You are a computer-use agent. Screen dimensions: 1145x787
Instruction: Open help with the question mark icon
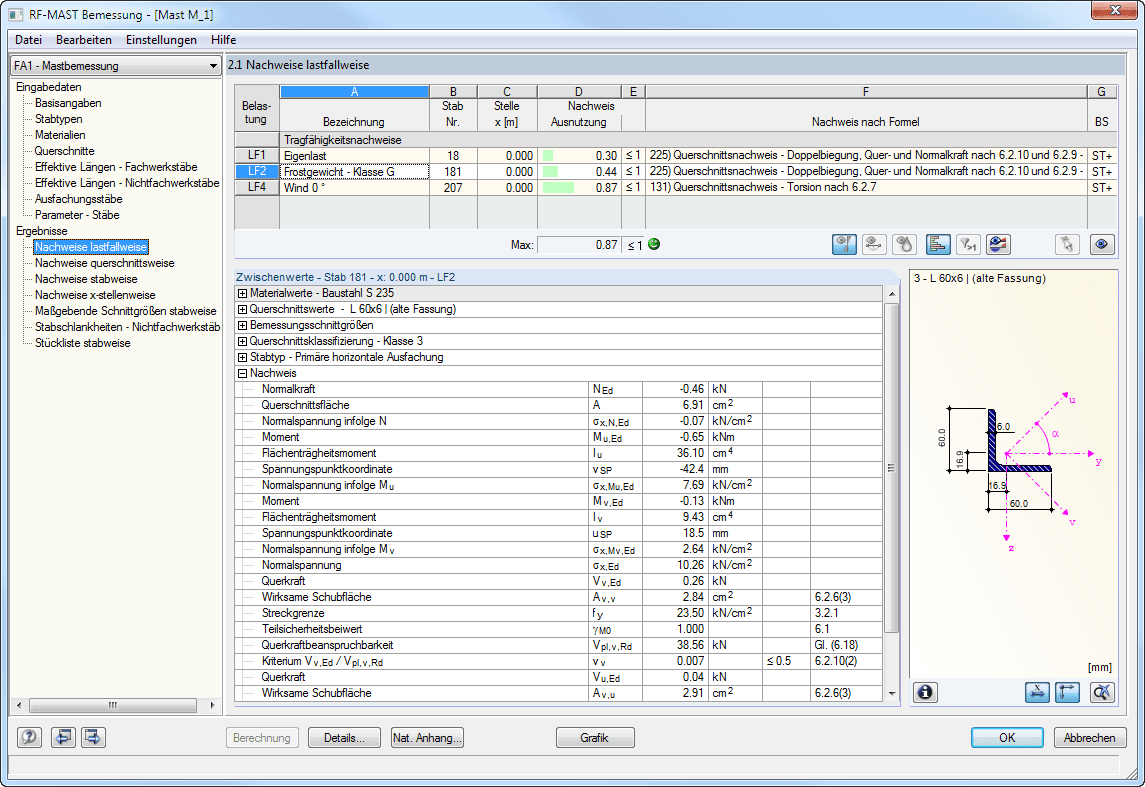pyautogui.click(x=29, y=737)
